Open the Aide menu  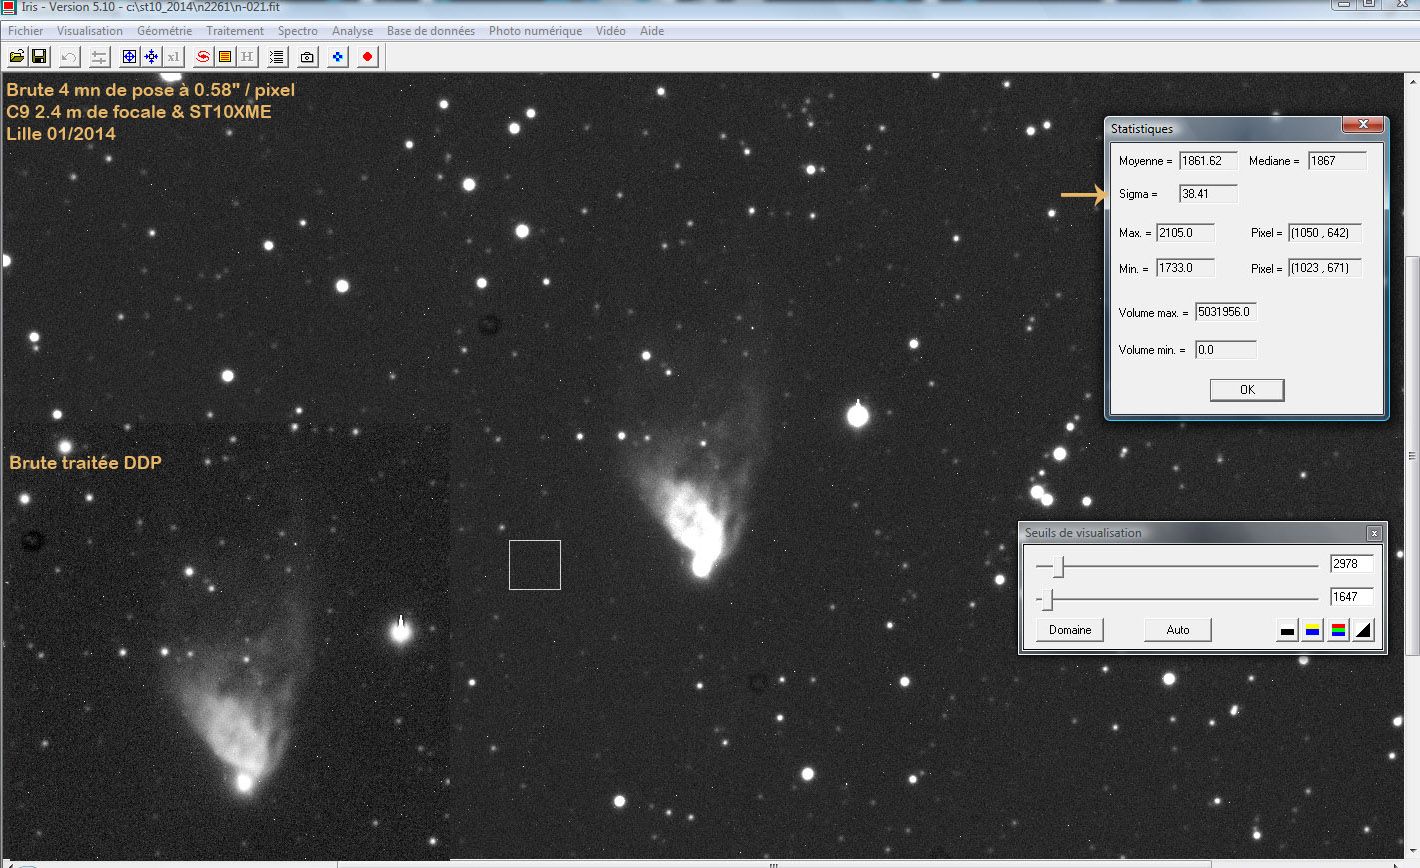(652, 31)
